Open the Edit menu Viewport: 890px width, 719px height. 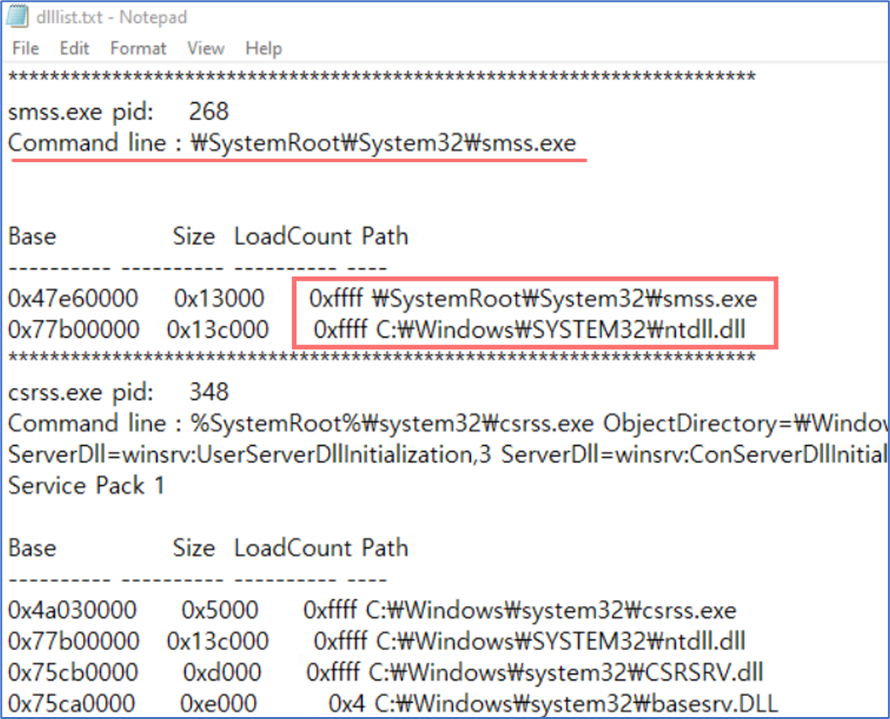point(74,48)
